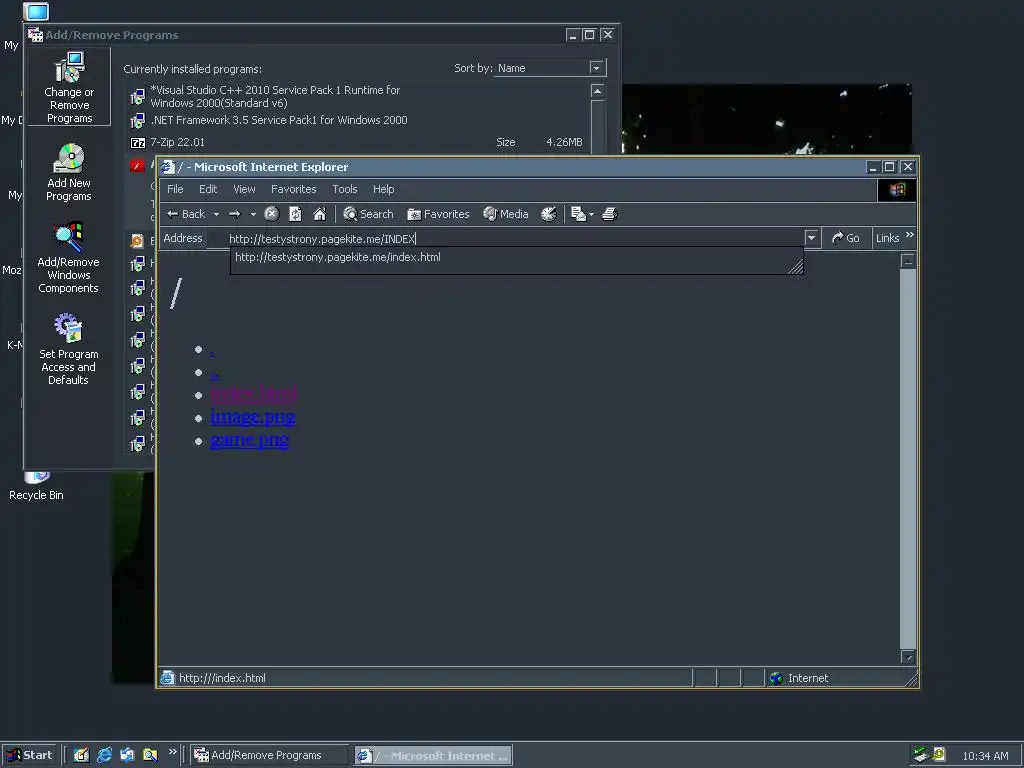Open the Sort by Name dropdown
The image size is (1024, 768).
click(x=550, y=68)
